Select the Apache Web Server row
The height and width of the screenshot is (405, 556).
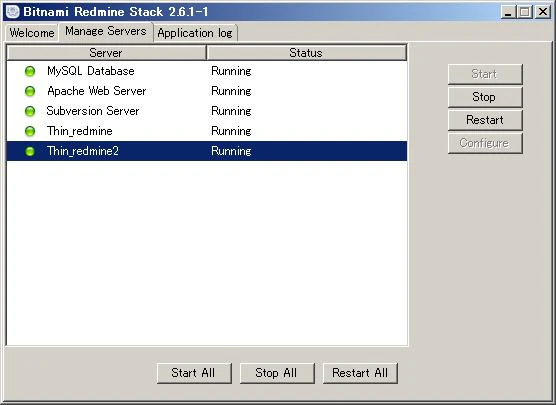(x=207, y=91)
